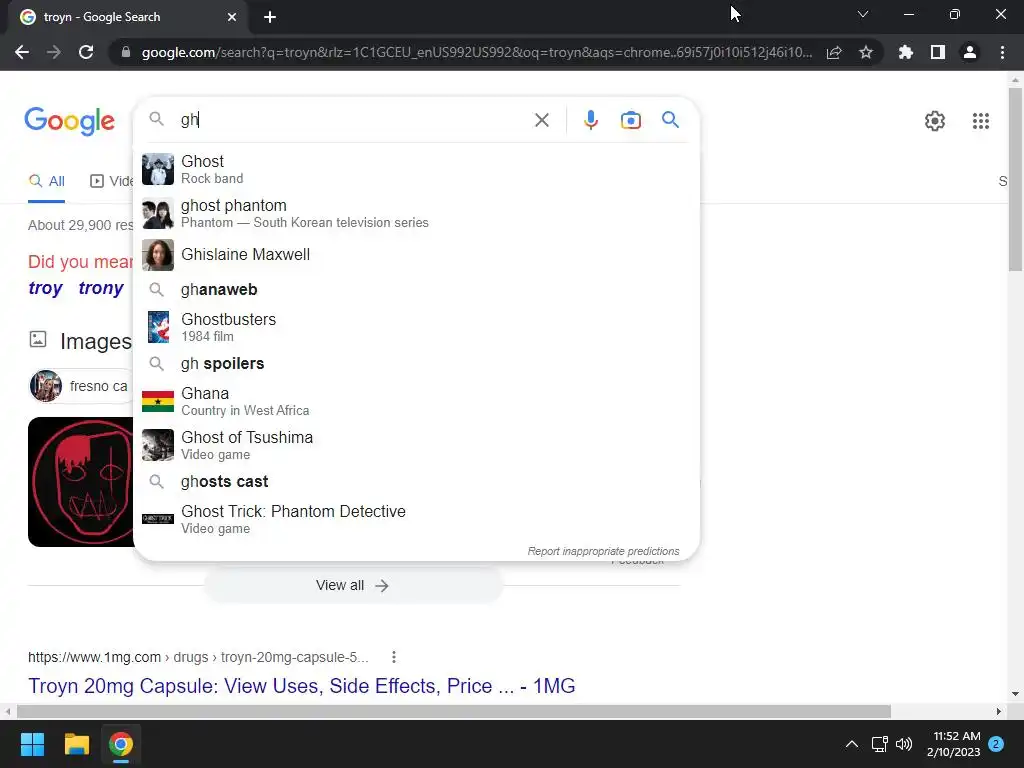Open Google Lens camera search

pyautogui.click(x=630, y=120)
